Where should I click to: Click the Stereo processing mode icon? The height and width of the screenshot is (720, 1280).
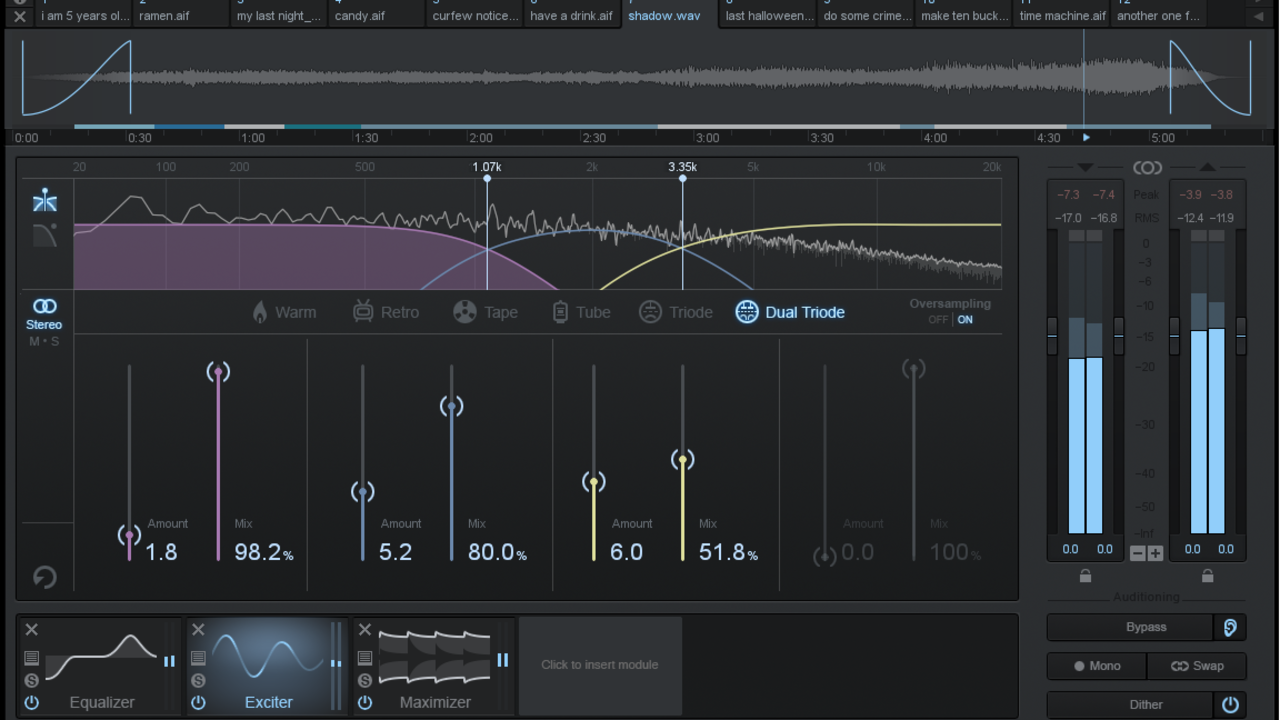[44, 307]
